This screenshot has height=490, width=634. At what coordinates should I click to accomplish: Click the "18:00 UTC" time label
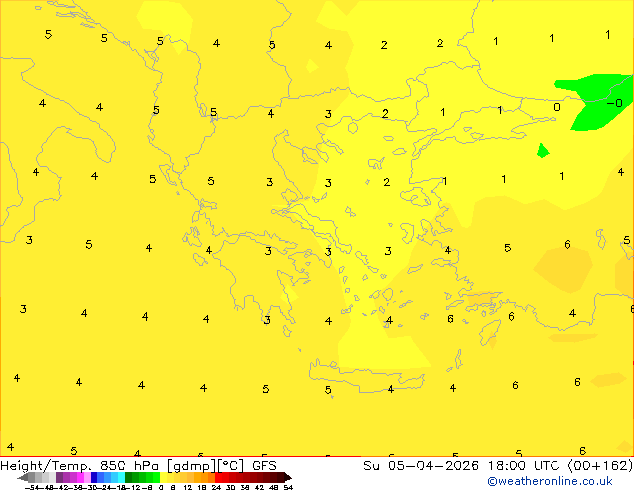[x=503, y=465]
